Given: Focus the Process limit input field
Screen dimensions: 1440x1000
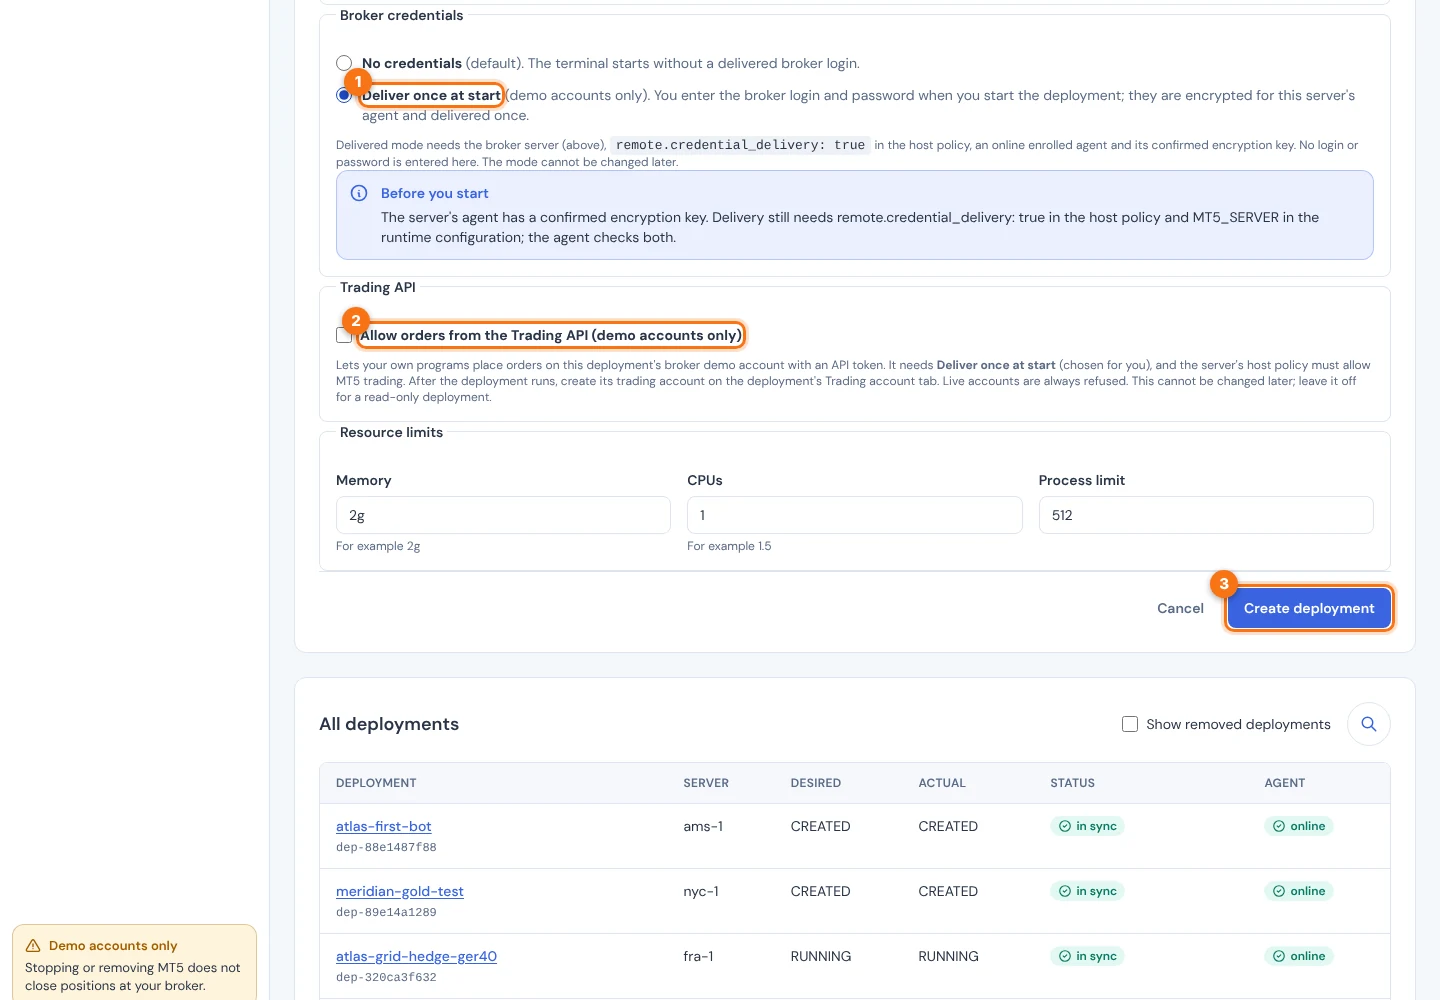Looking at the screenshot, I should pyautogui.click(x=1206, y=515).
